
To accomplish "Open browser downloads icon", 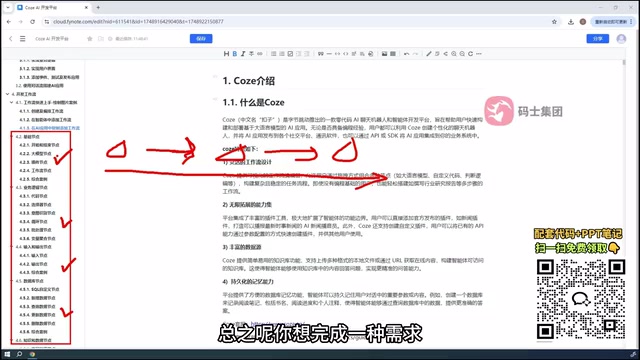I will coord(571,22).
